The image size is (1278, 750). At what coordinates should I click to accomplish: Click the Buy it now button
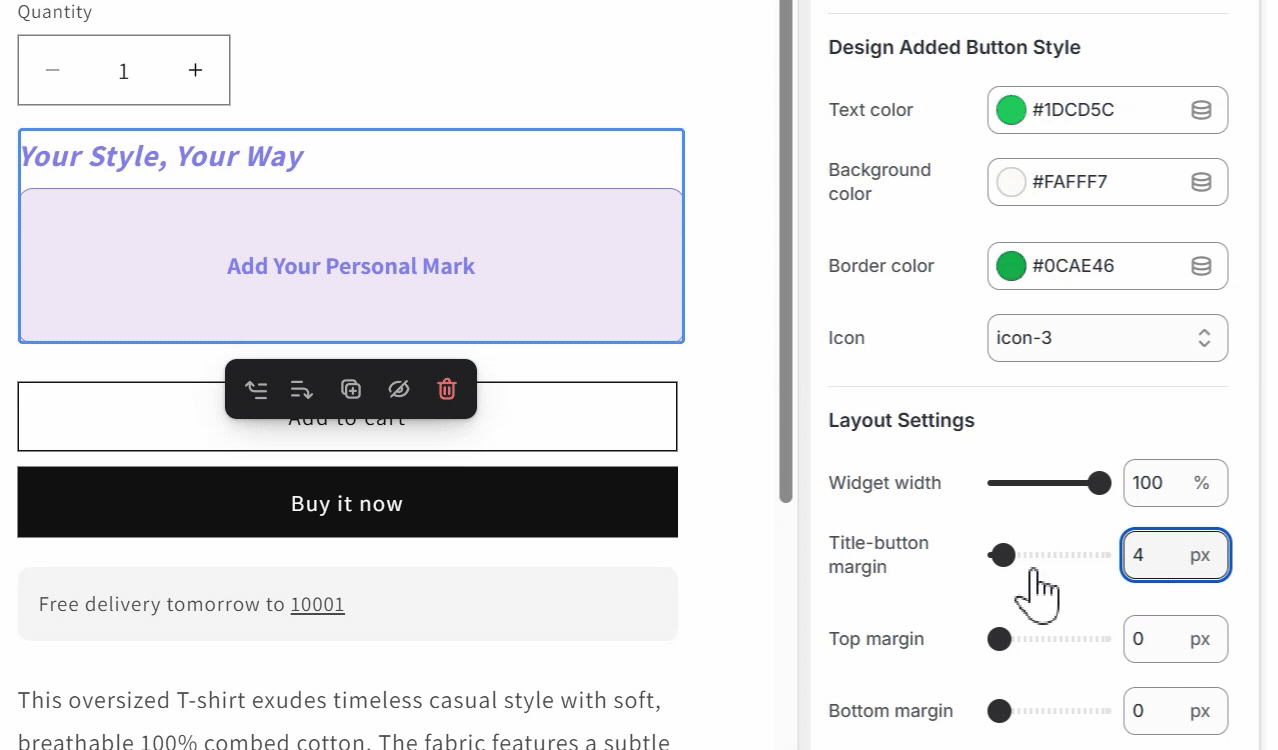click(x=347, y=503)
